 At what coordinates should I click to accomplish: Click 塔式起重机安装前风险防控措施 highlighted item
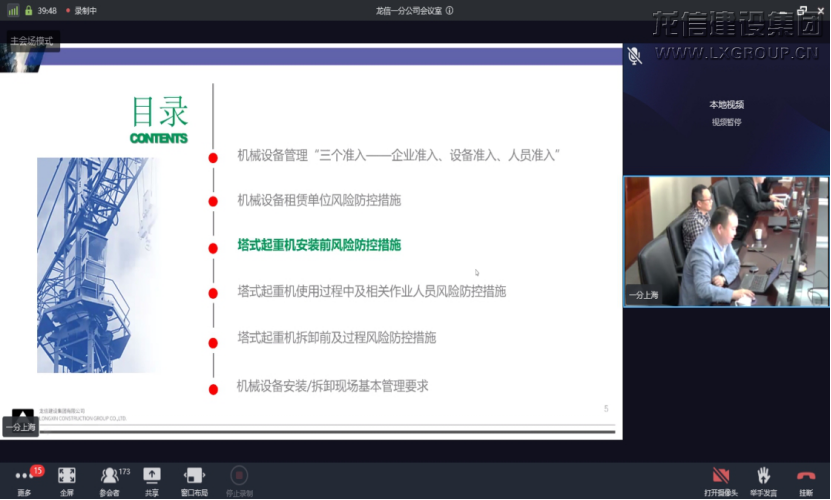pyautogui.click(x=319, y=245)
